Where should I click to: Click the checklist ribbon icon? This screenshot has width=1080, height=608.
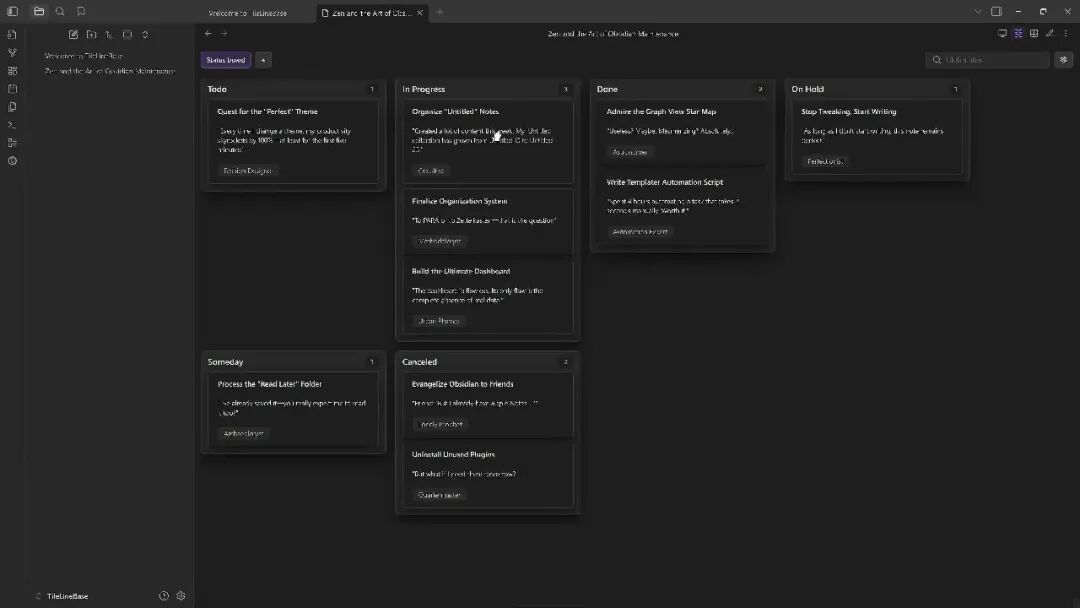tap(12, 143)
